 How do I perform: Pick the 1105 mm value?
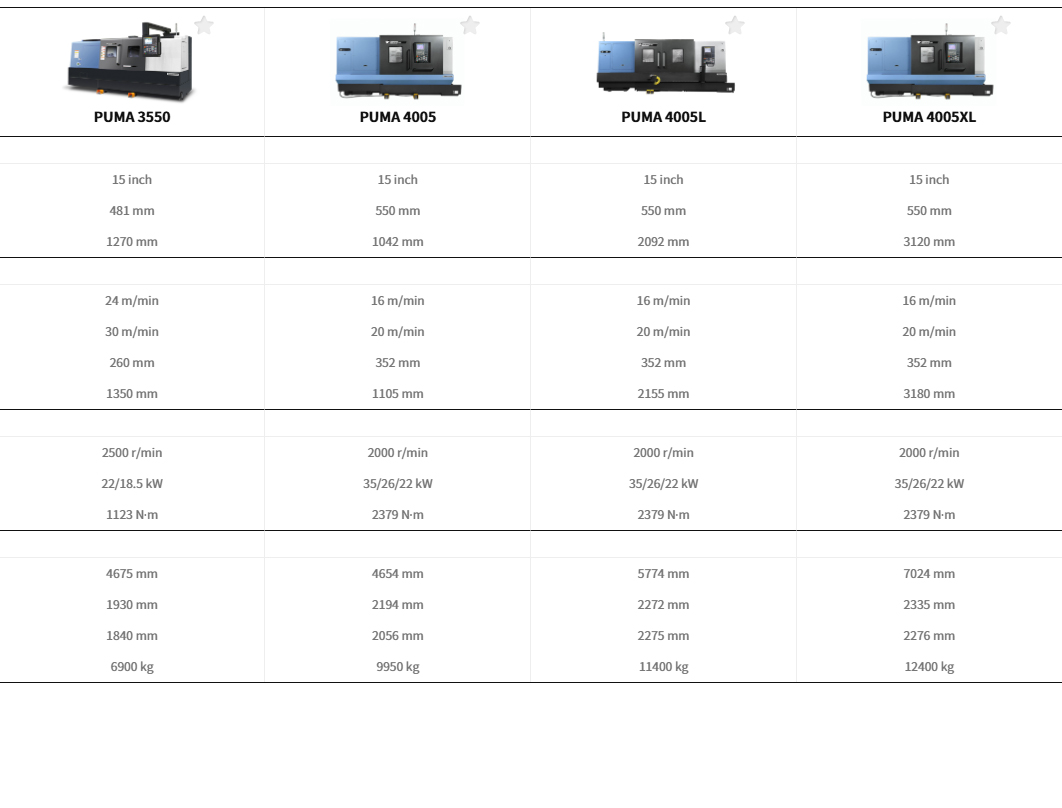[398, 394]
